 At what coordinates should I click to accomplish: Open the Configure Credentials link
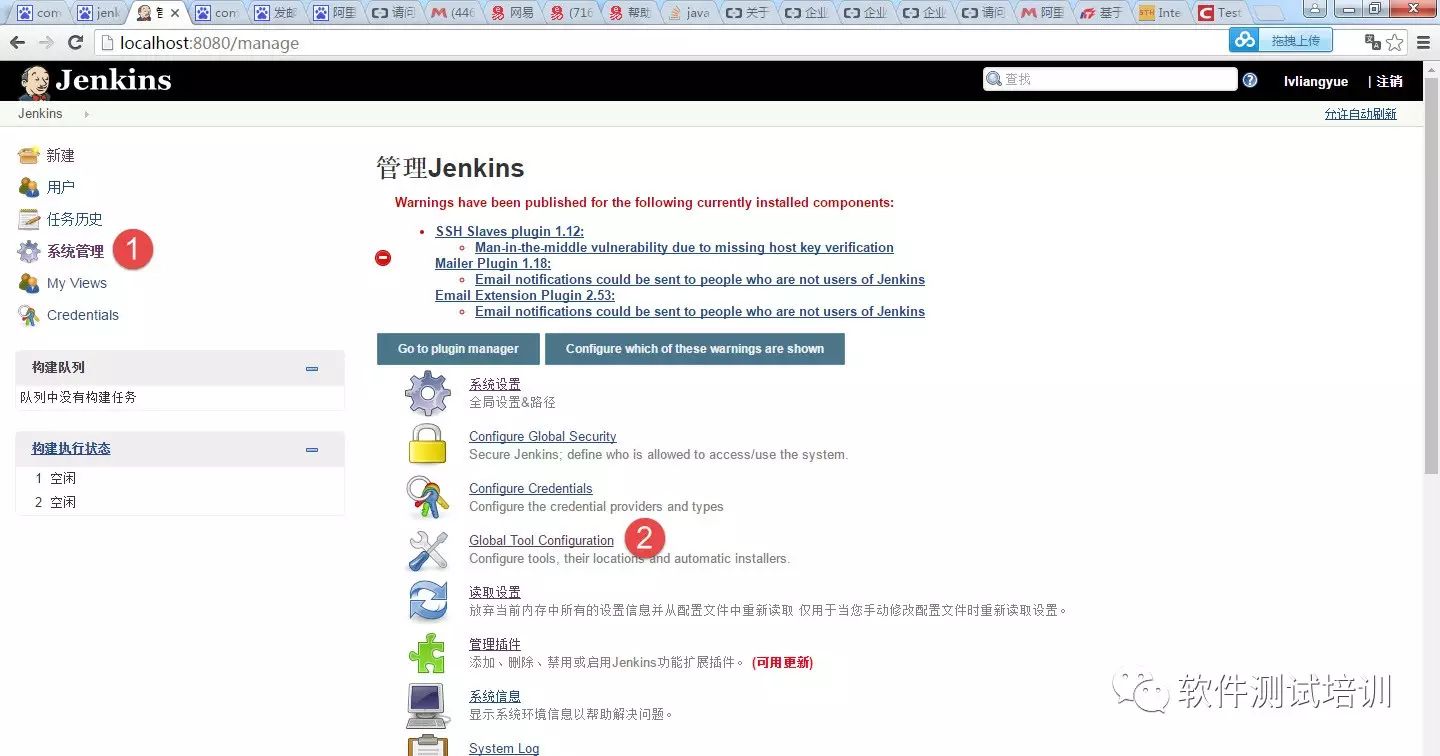pyautogui.click(x=531, y=488)
